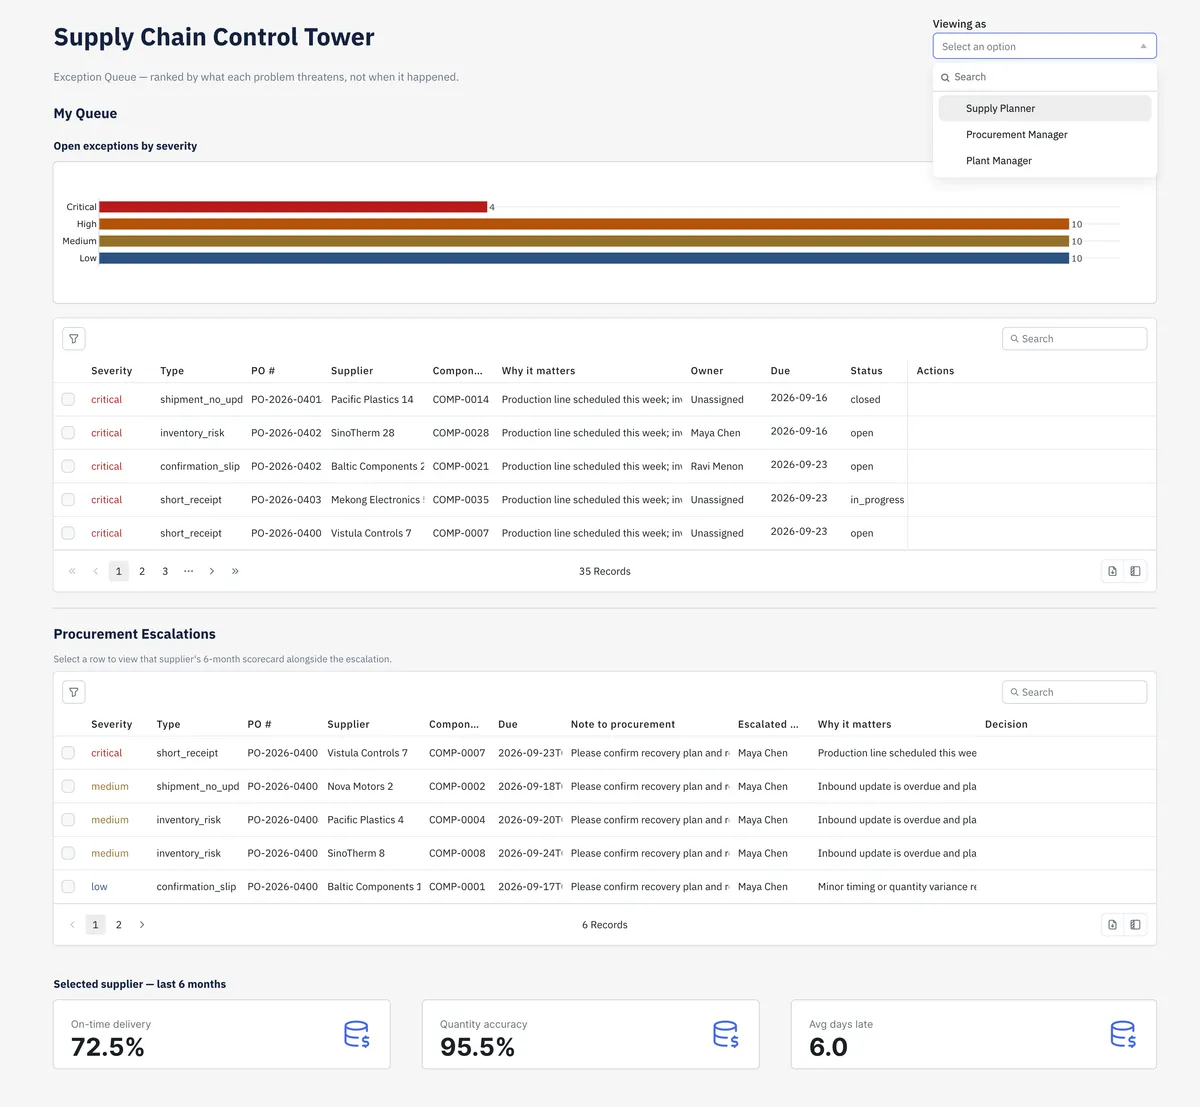Click PO-2026-0403 cell
The height and width of the screenshot is (1107, 1200).
click(286, 500)
